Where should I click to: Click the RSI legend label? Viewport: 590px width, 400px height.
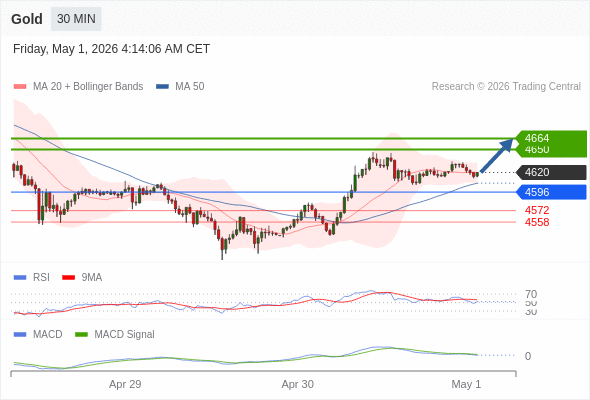pos(41,278)
